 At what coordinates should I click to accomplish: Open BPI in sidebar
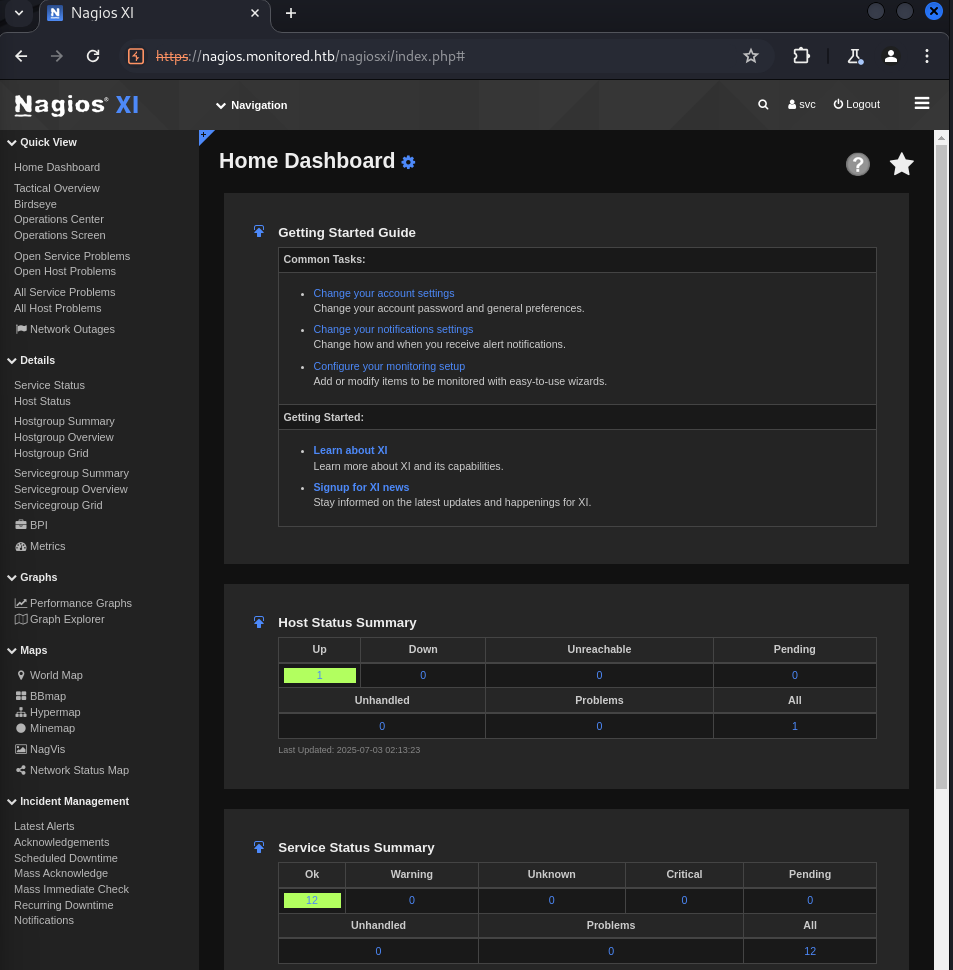[x=32, y=525]
